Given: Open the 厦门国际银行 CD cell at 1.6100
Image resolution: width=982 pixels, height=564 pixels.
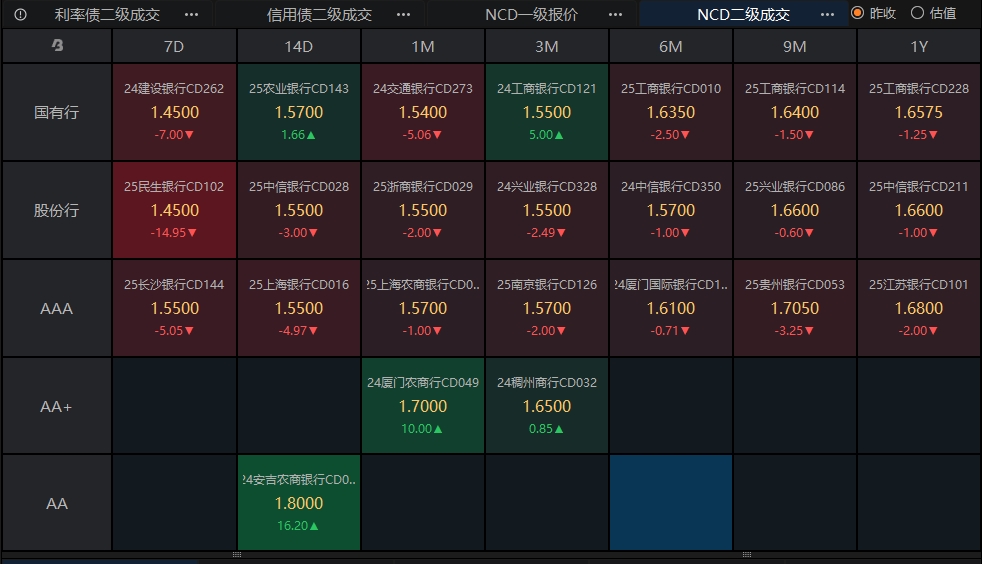Looking at the screenshot, I should [671, 309].
